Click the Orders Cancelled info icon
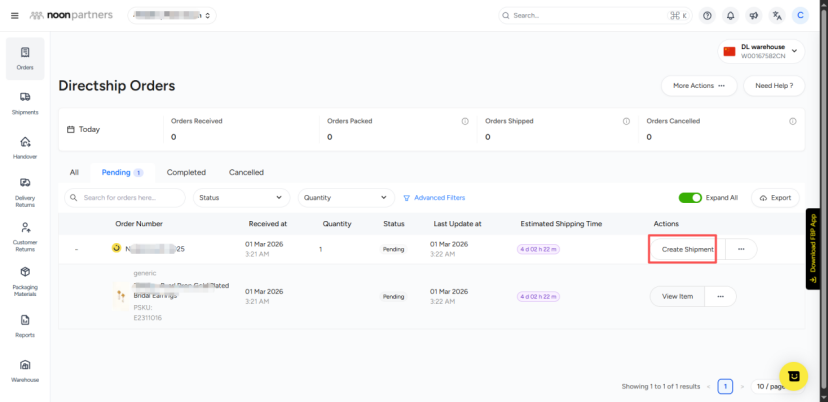 pos(793,121)
